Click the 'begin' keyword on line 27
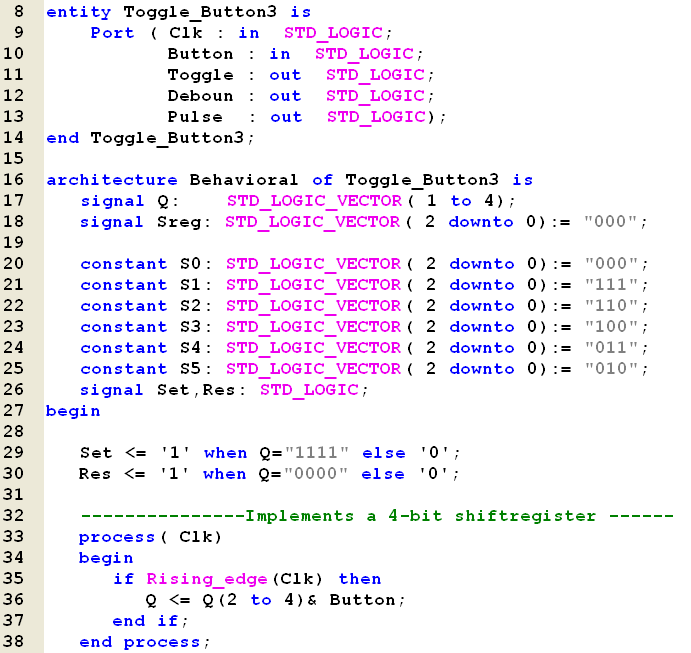The image size is (691, 653). pos(73,412)
